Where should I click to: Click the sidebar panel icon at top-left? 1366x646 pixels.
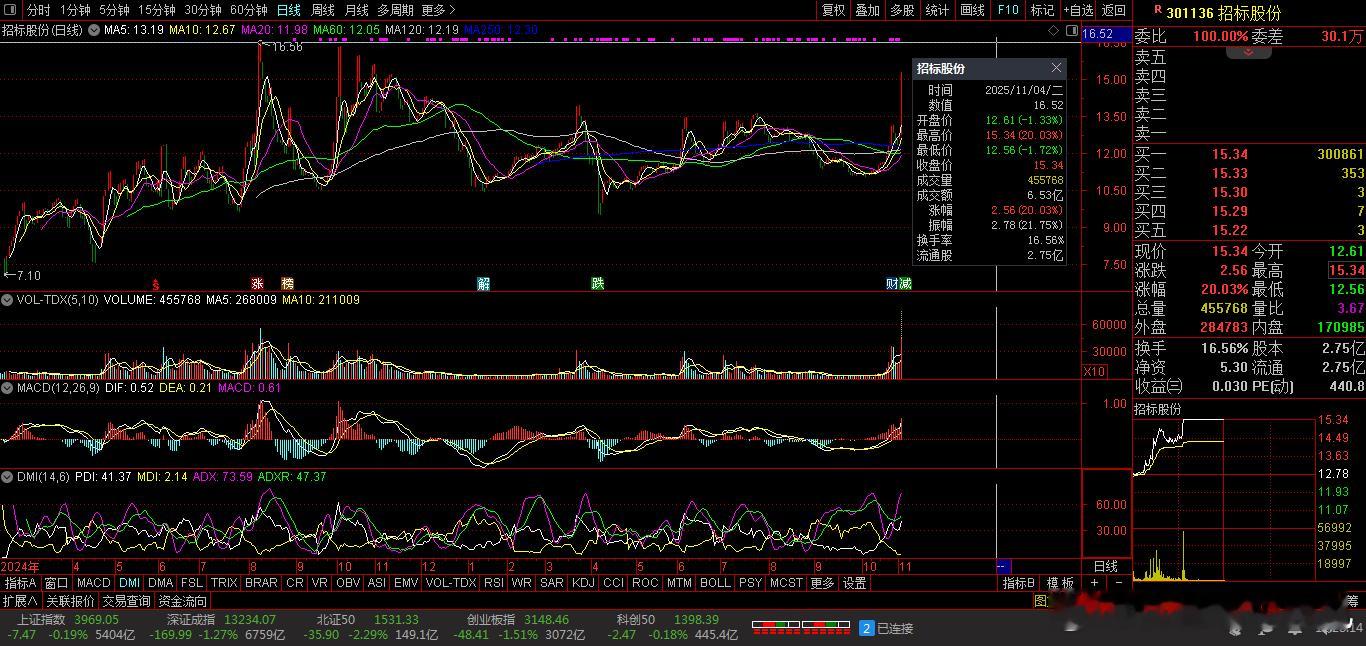point(11,10)
